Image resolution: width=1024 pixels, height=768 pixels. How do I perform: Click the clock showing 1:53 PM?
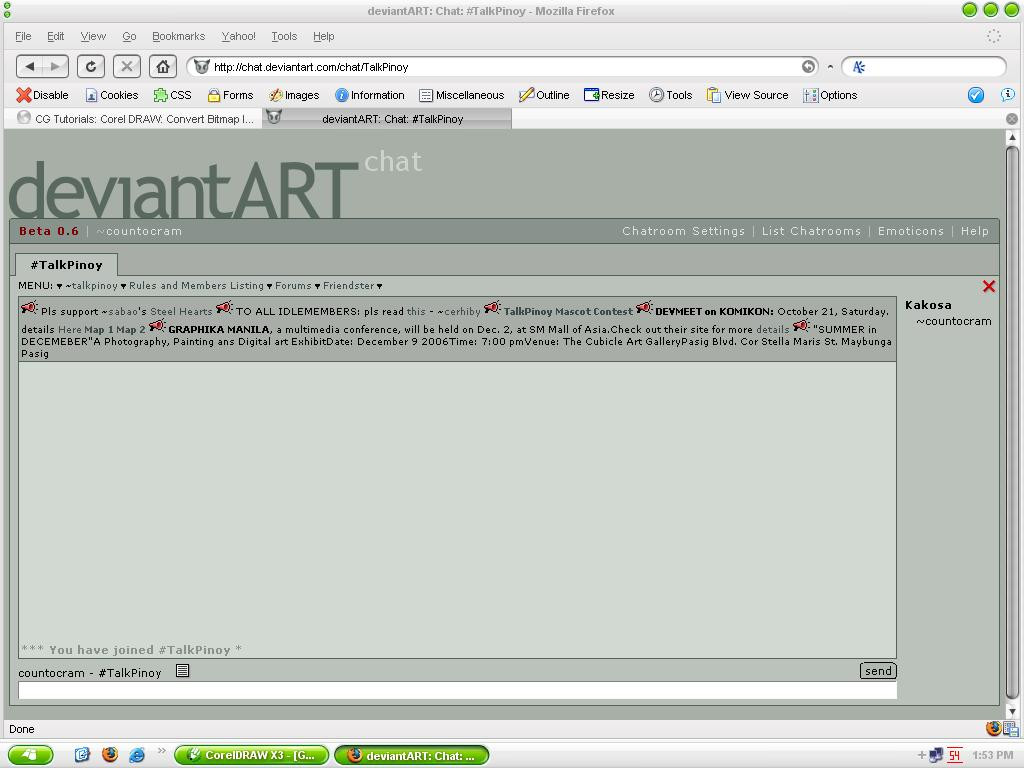click(993, 756)
